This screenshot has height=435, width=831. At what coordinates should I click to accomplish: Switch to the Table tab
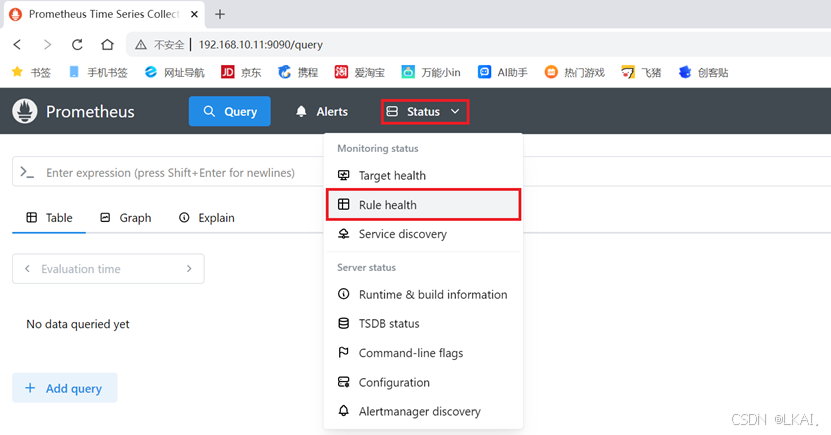tap(49, 218)
